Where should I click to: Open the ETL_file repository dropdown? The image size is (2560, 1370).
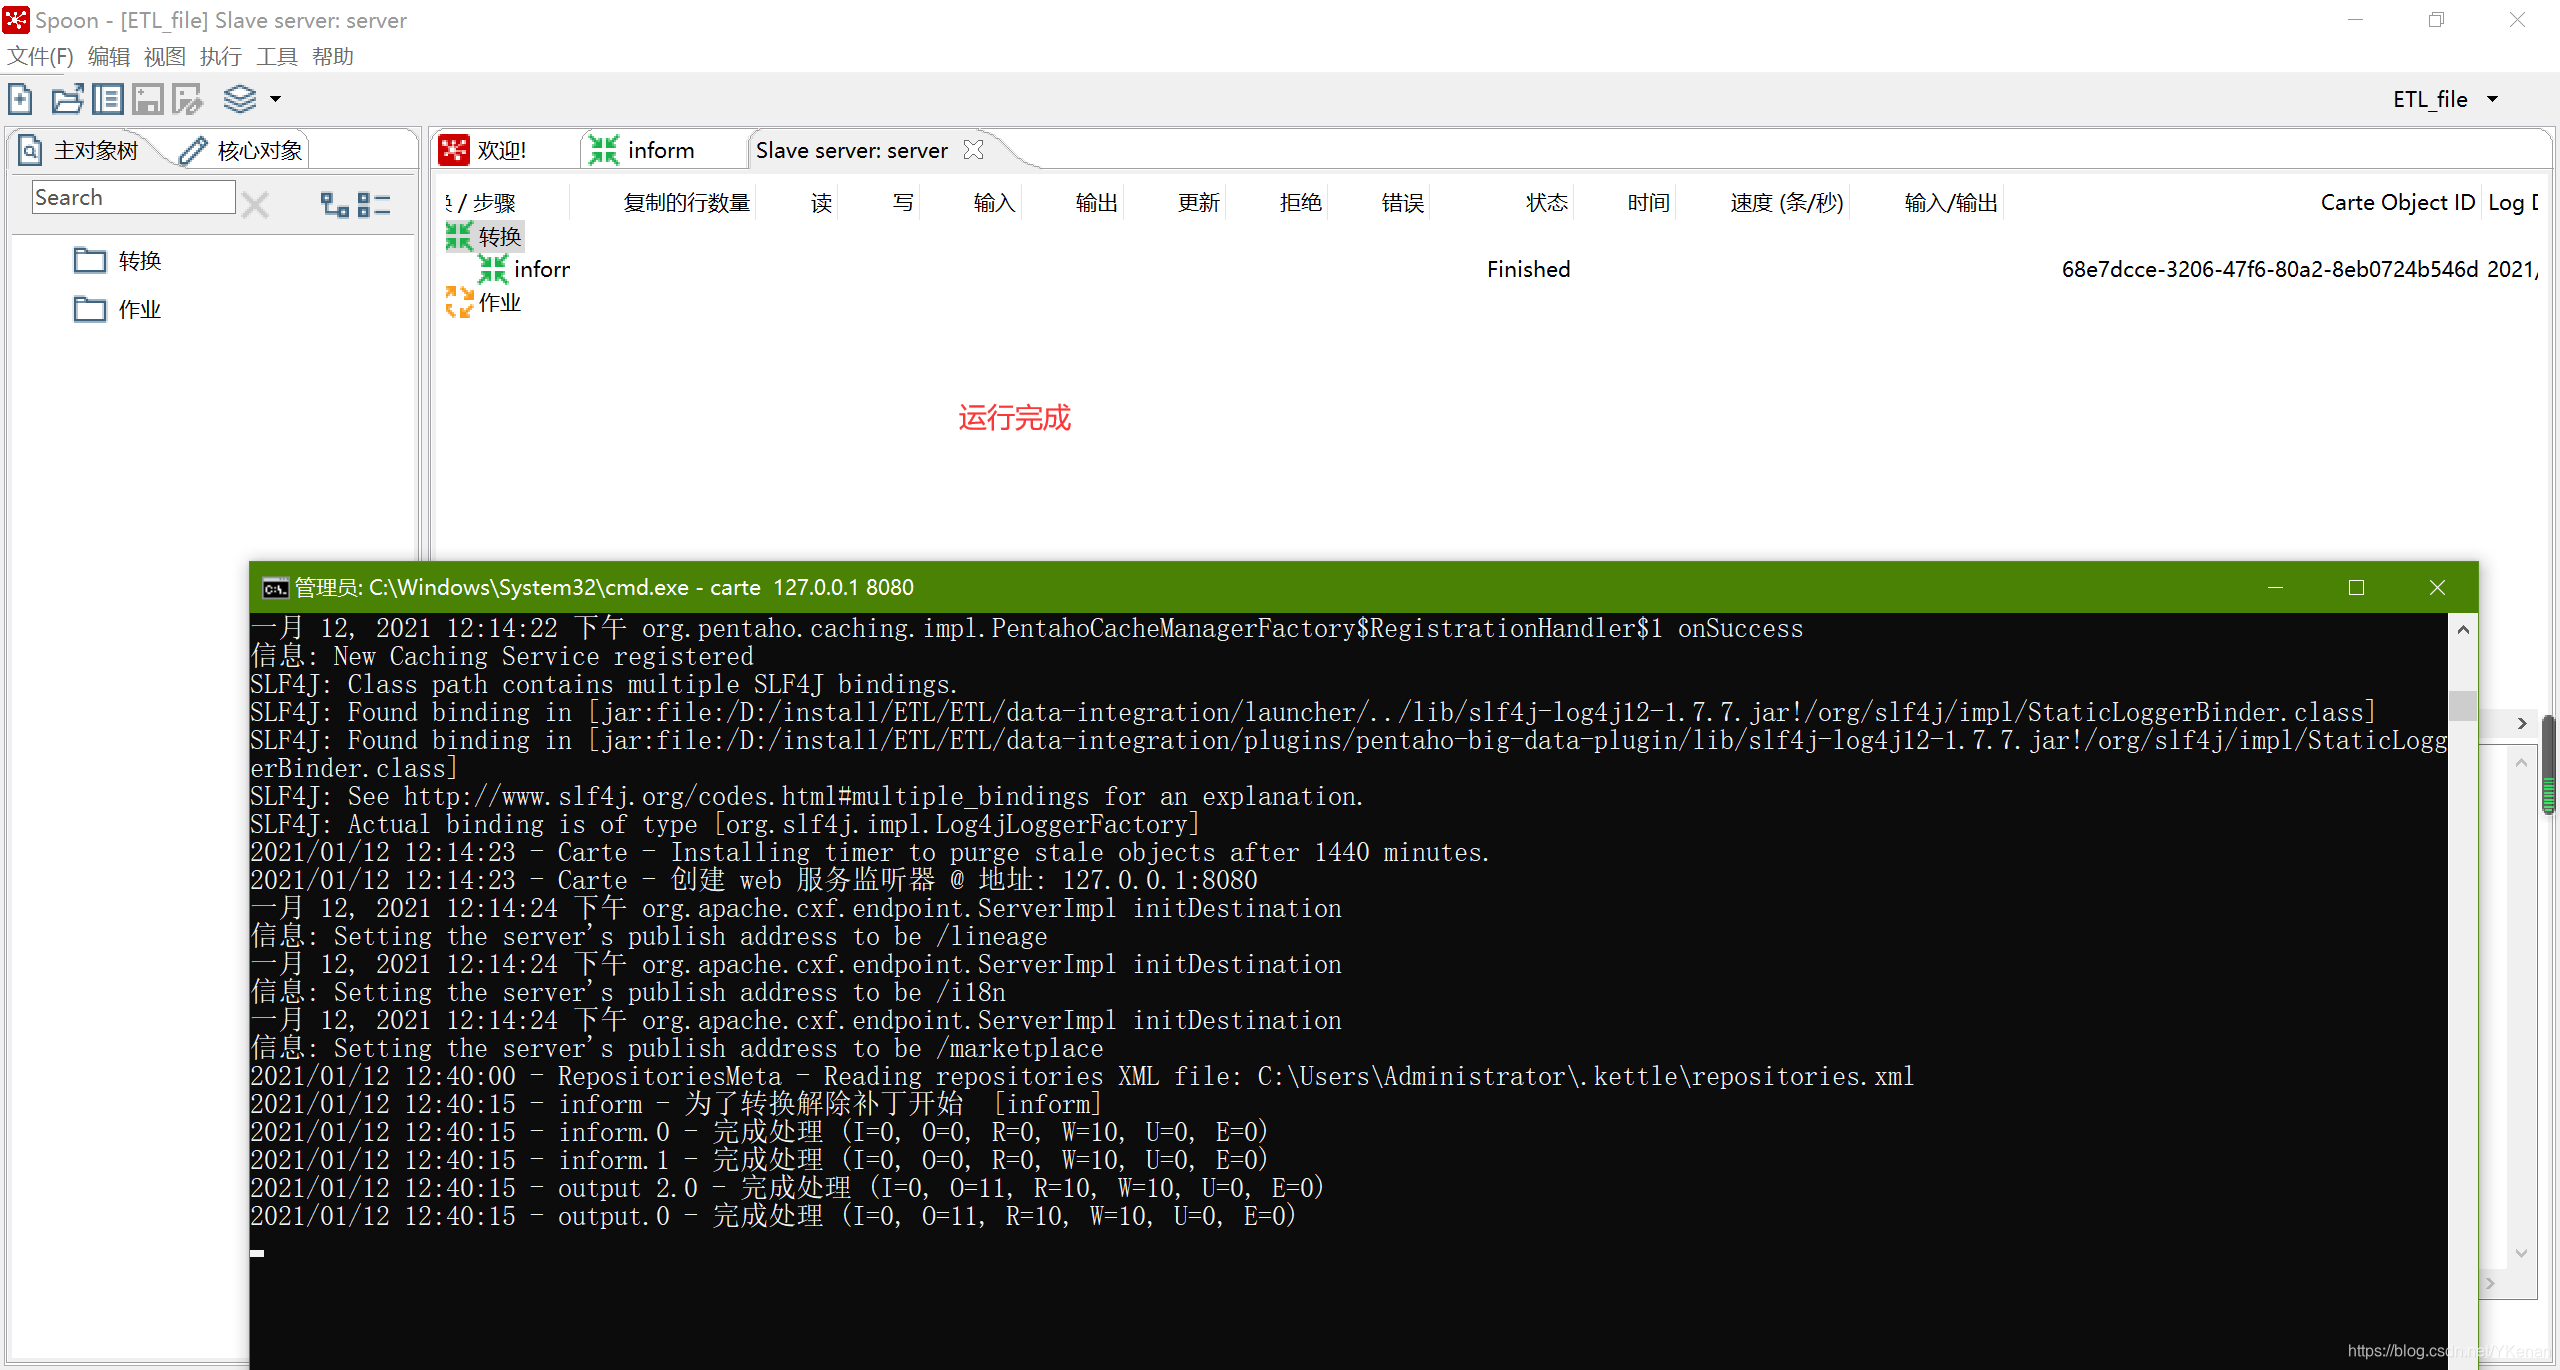click(2445, 99)
